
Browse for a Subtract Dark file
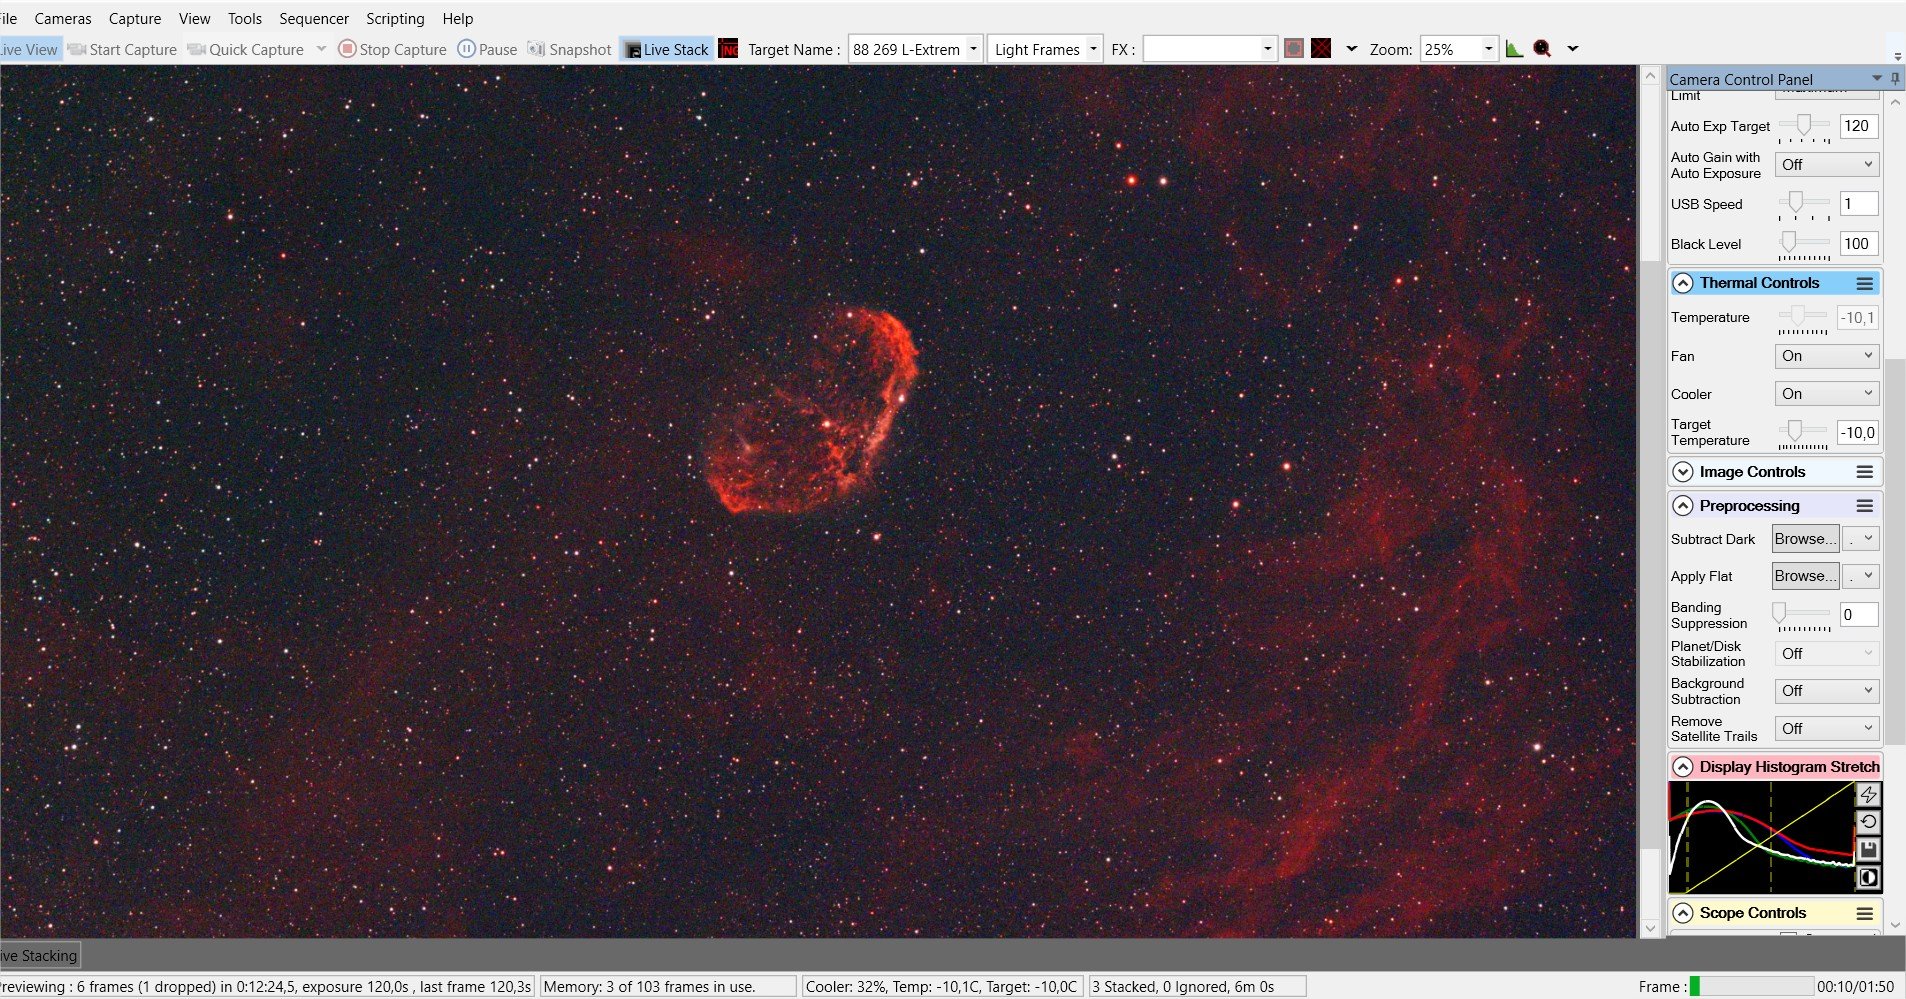click(1805, 539)
